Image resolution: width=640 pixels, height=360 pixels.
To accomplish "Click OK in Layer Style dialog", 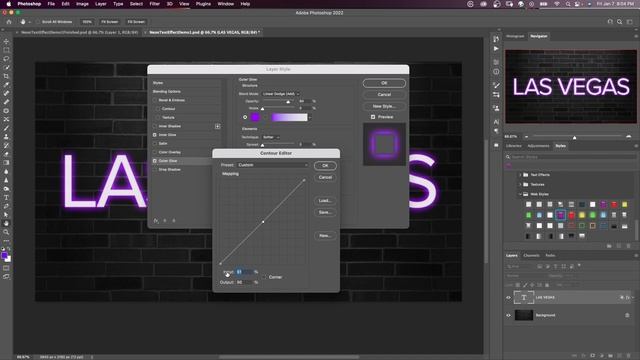I will (x=384, y=83).
